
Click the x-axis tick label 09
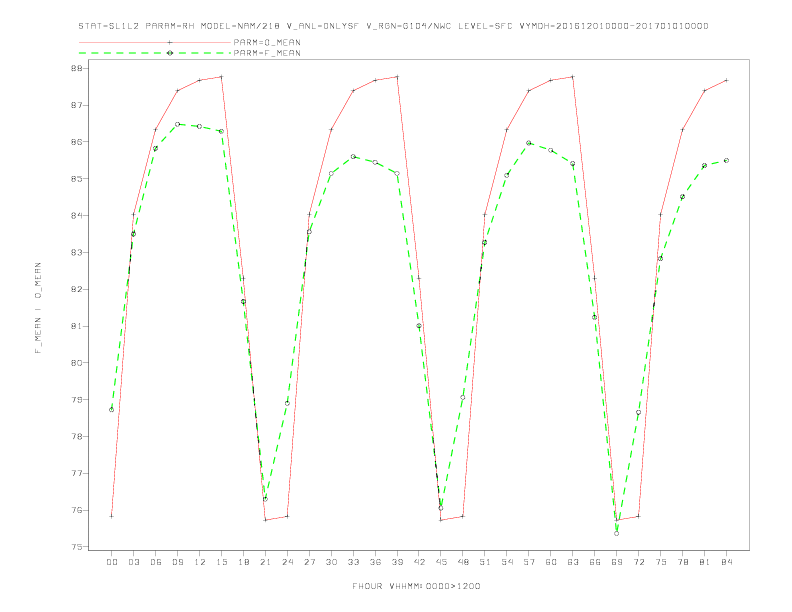tap(177, 562)
